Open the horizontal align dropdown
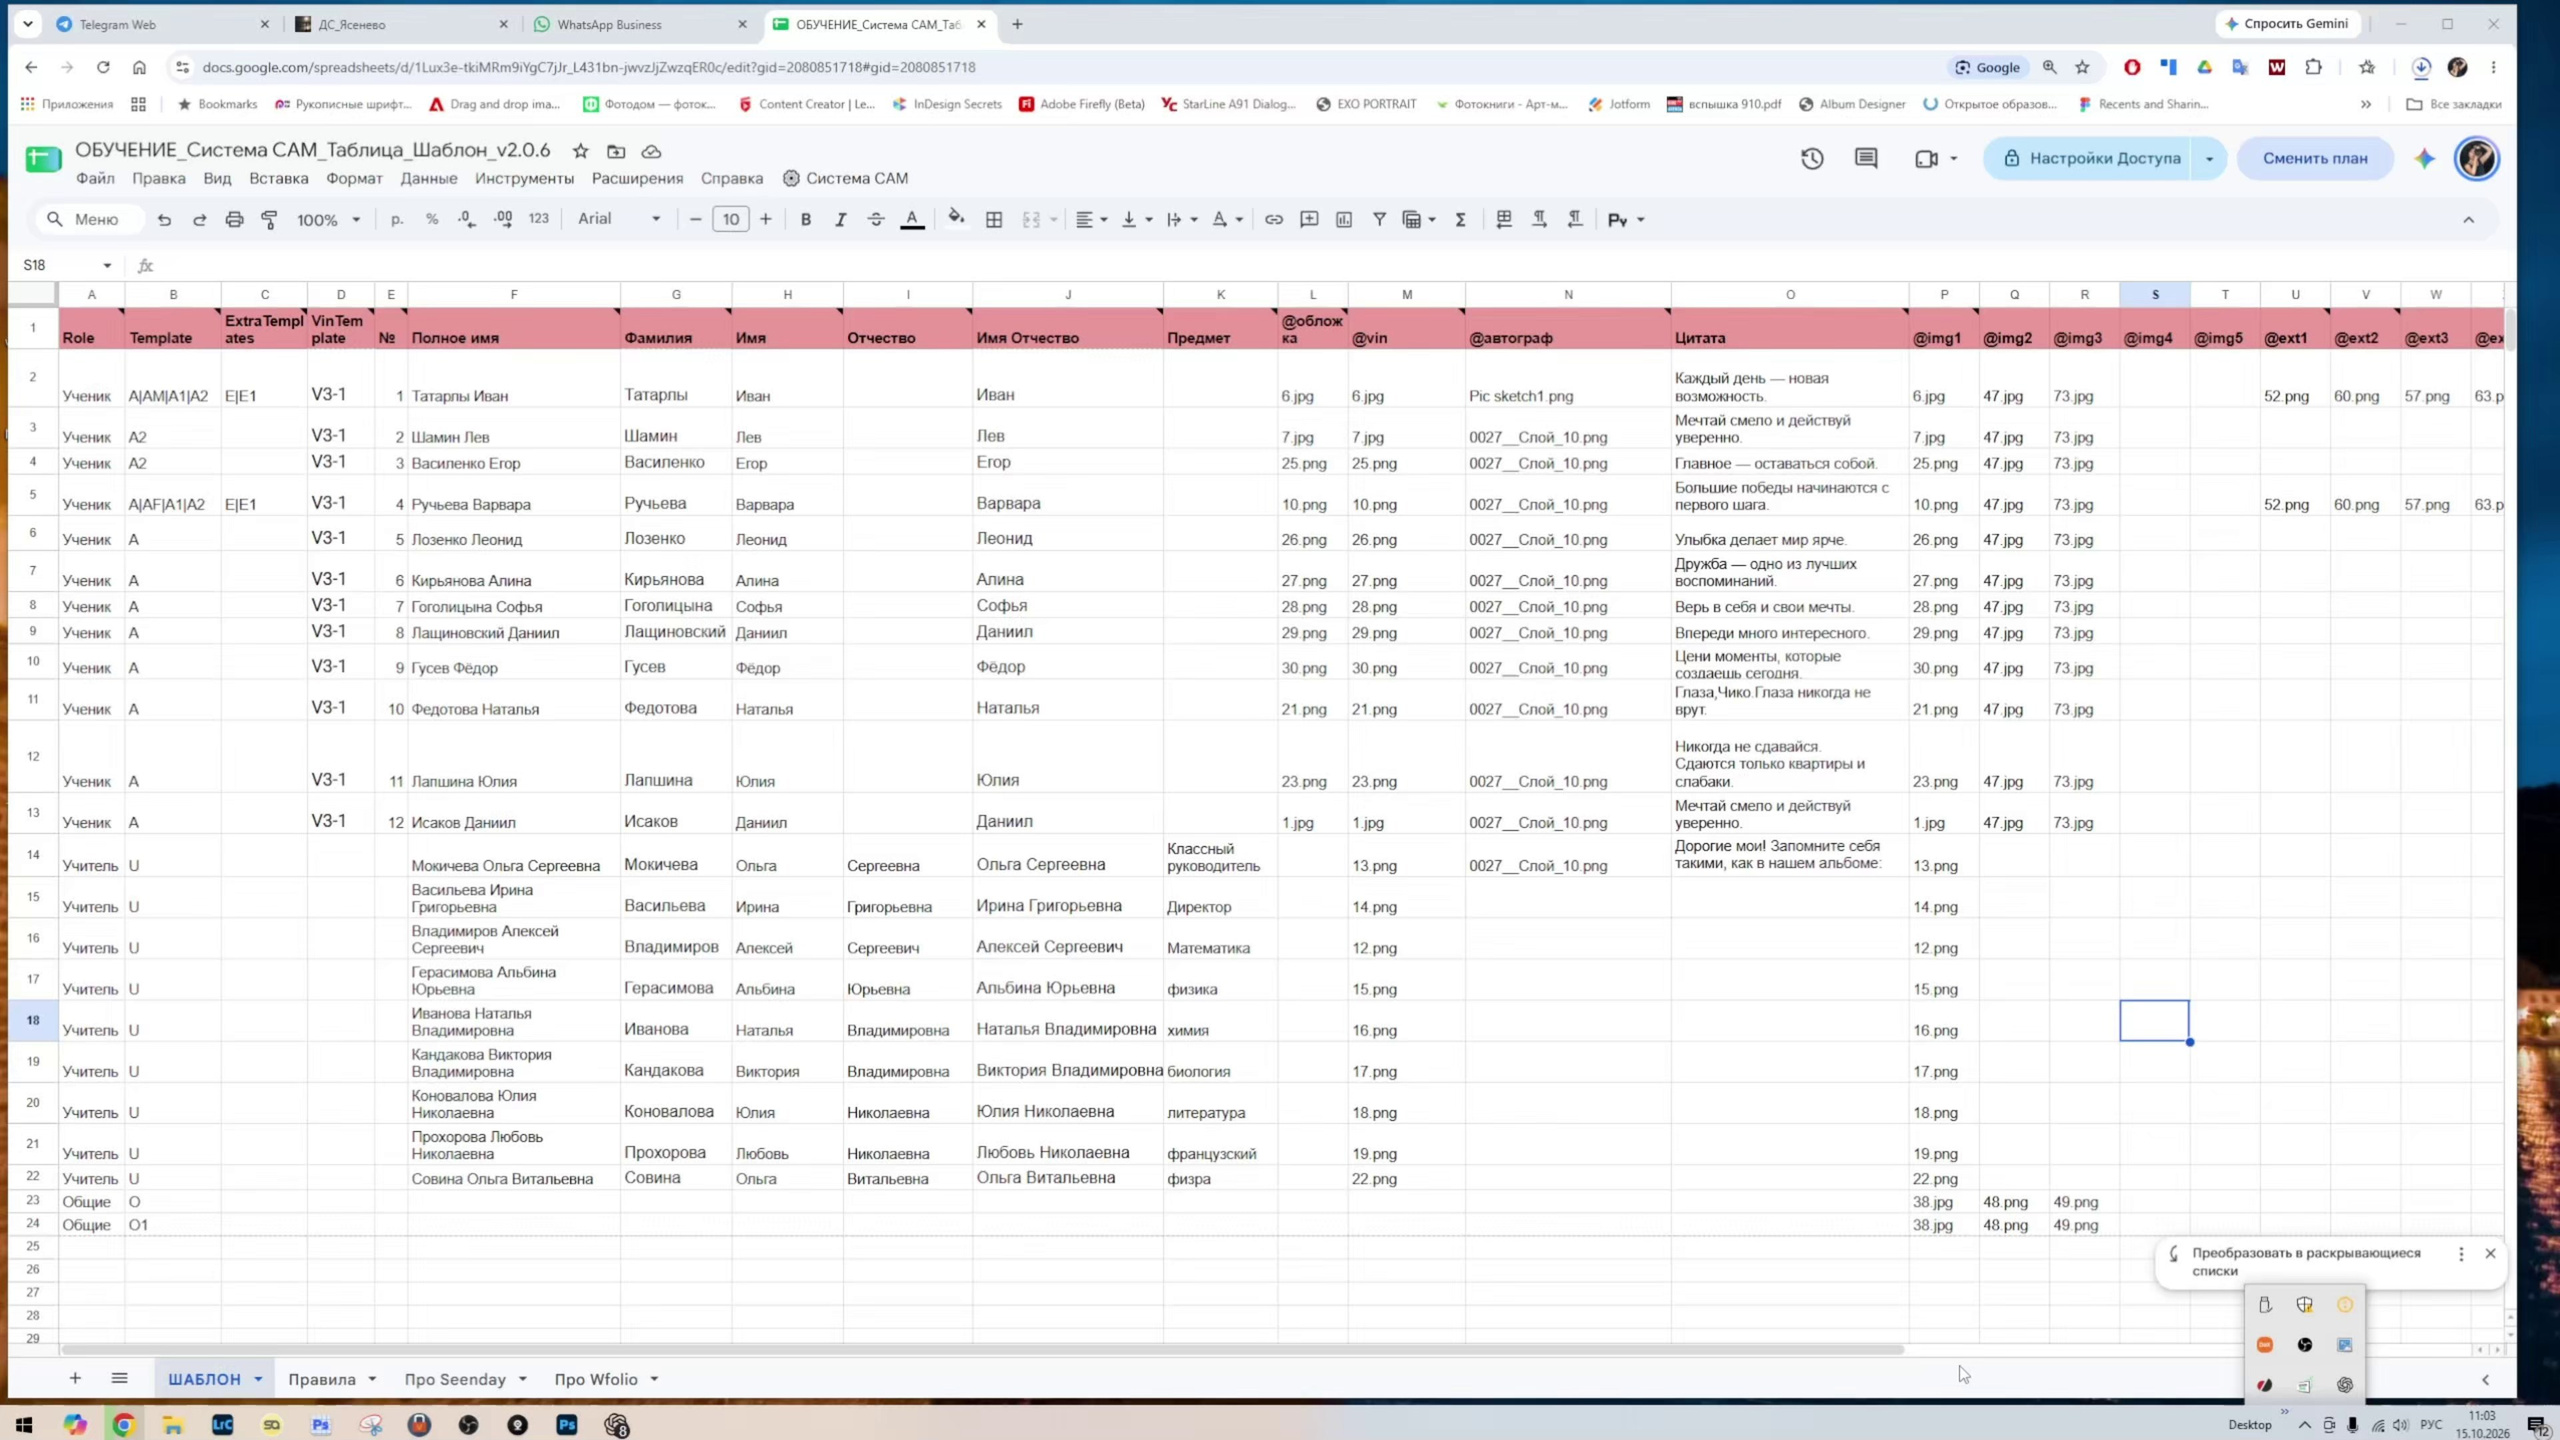Screen dimensions: 2560x1440 [1091, 219]
